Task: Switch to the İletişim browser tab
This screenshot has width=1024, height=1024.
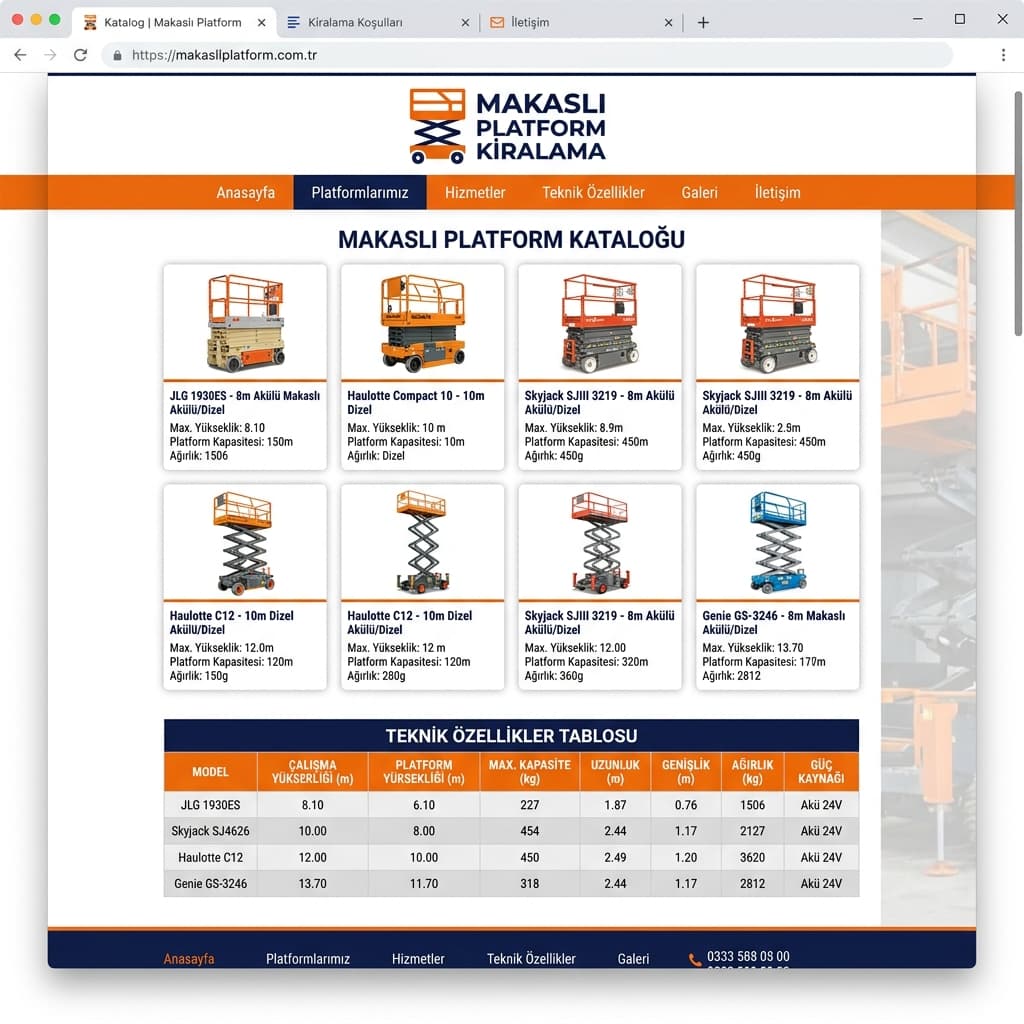Action: pos(581,23)
